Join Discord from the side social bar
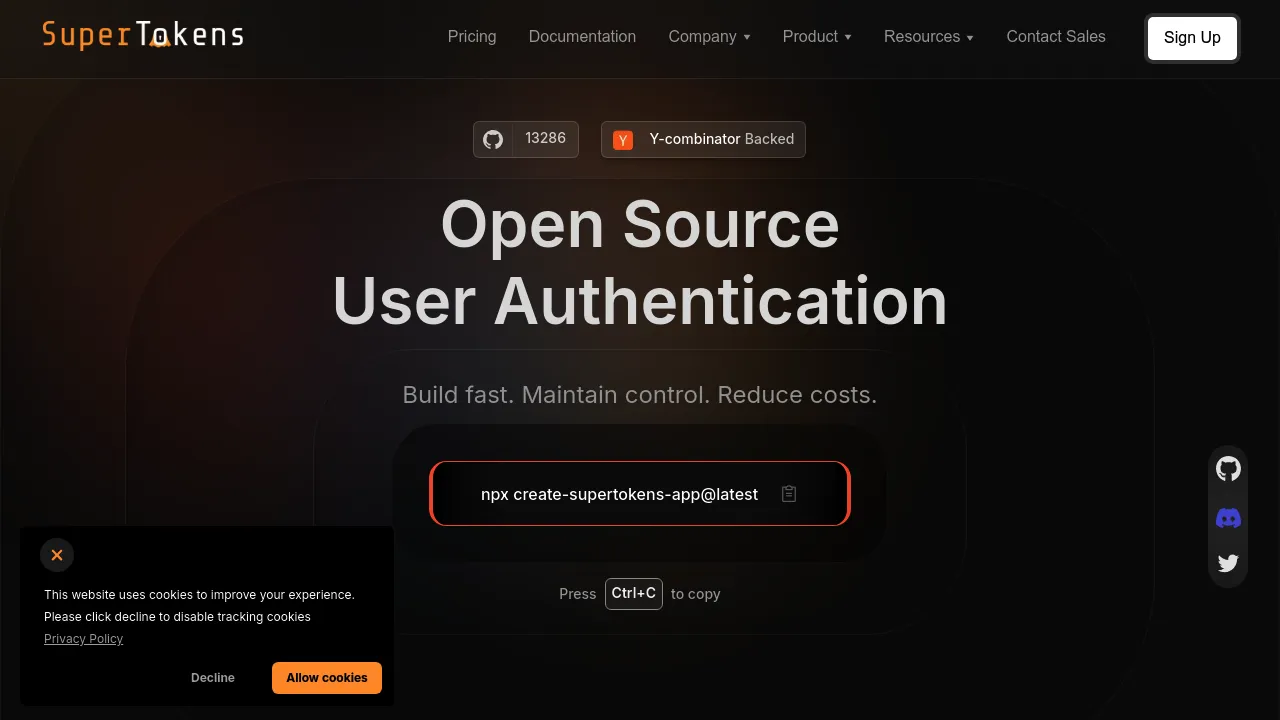 tap(1228, 518)
